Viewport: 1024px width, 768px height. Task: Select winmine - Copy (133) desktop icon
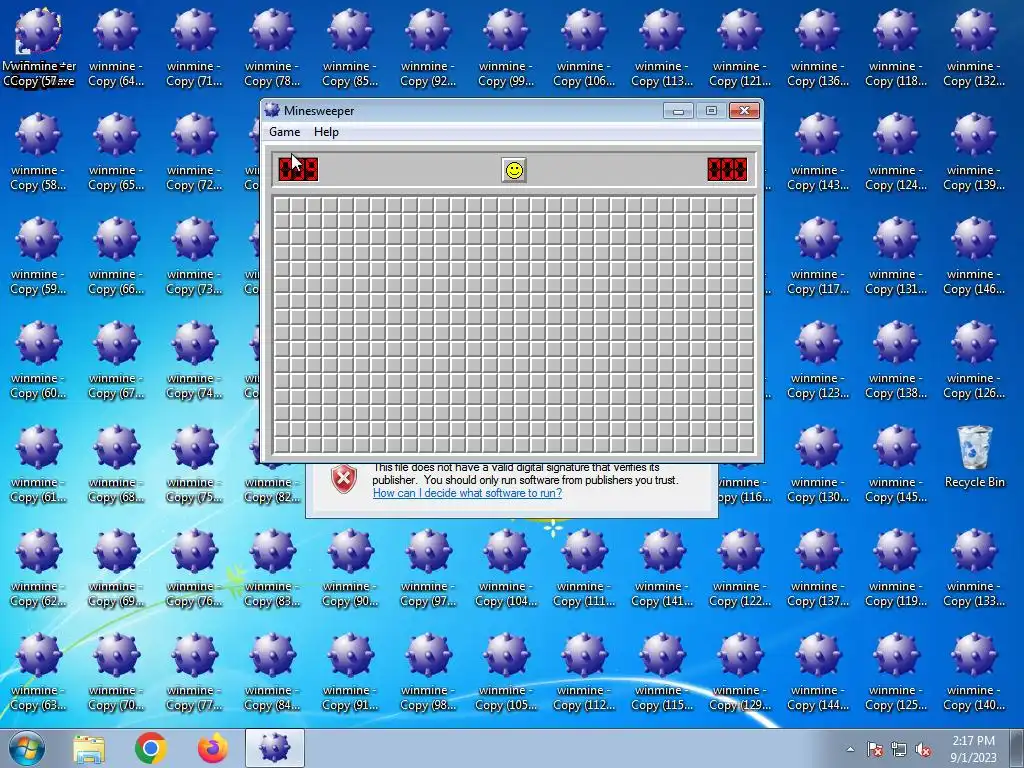tap(974, 568)
